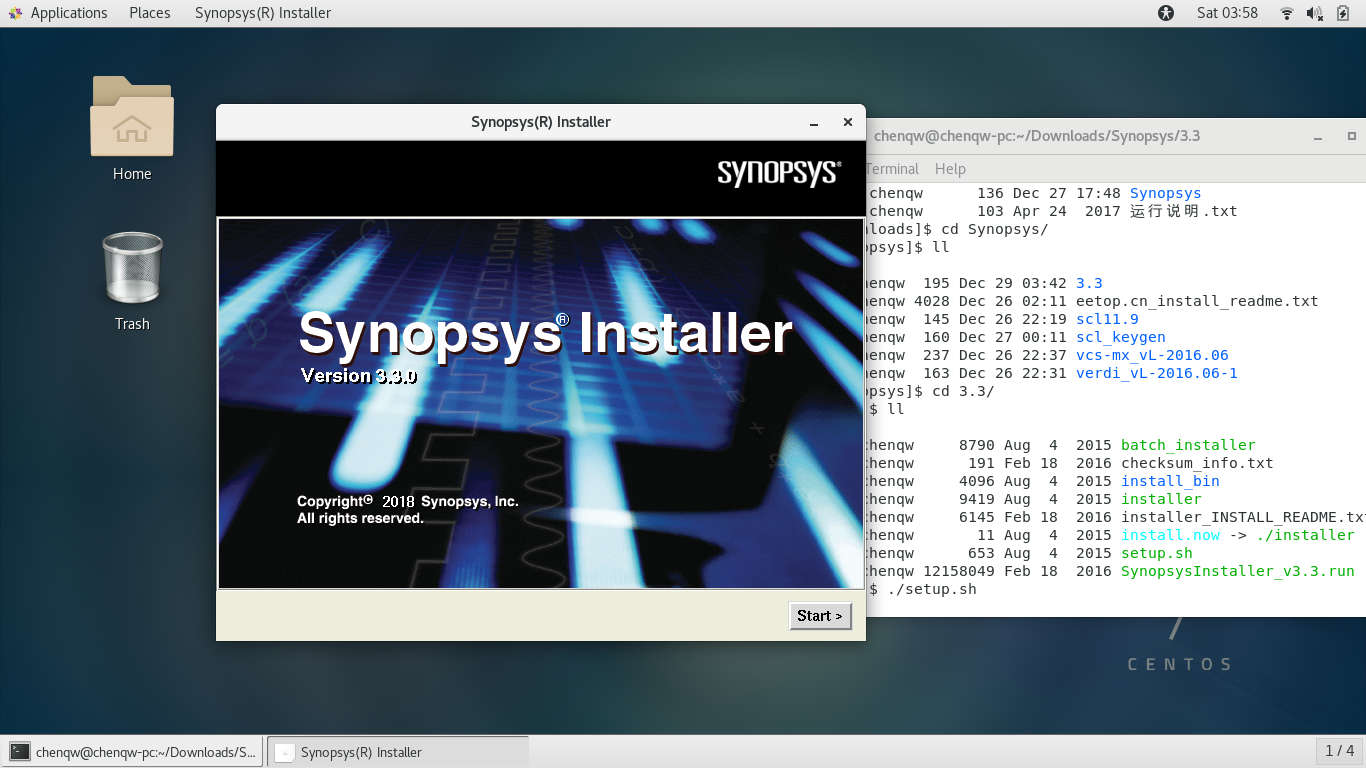Open the Trash desktop icon
Image resolution: width=1366 pixels, height=768 pixels.
pos(132,281)
